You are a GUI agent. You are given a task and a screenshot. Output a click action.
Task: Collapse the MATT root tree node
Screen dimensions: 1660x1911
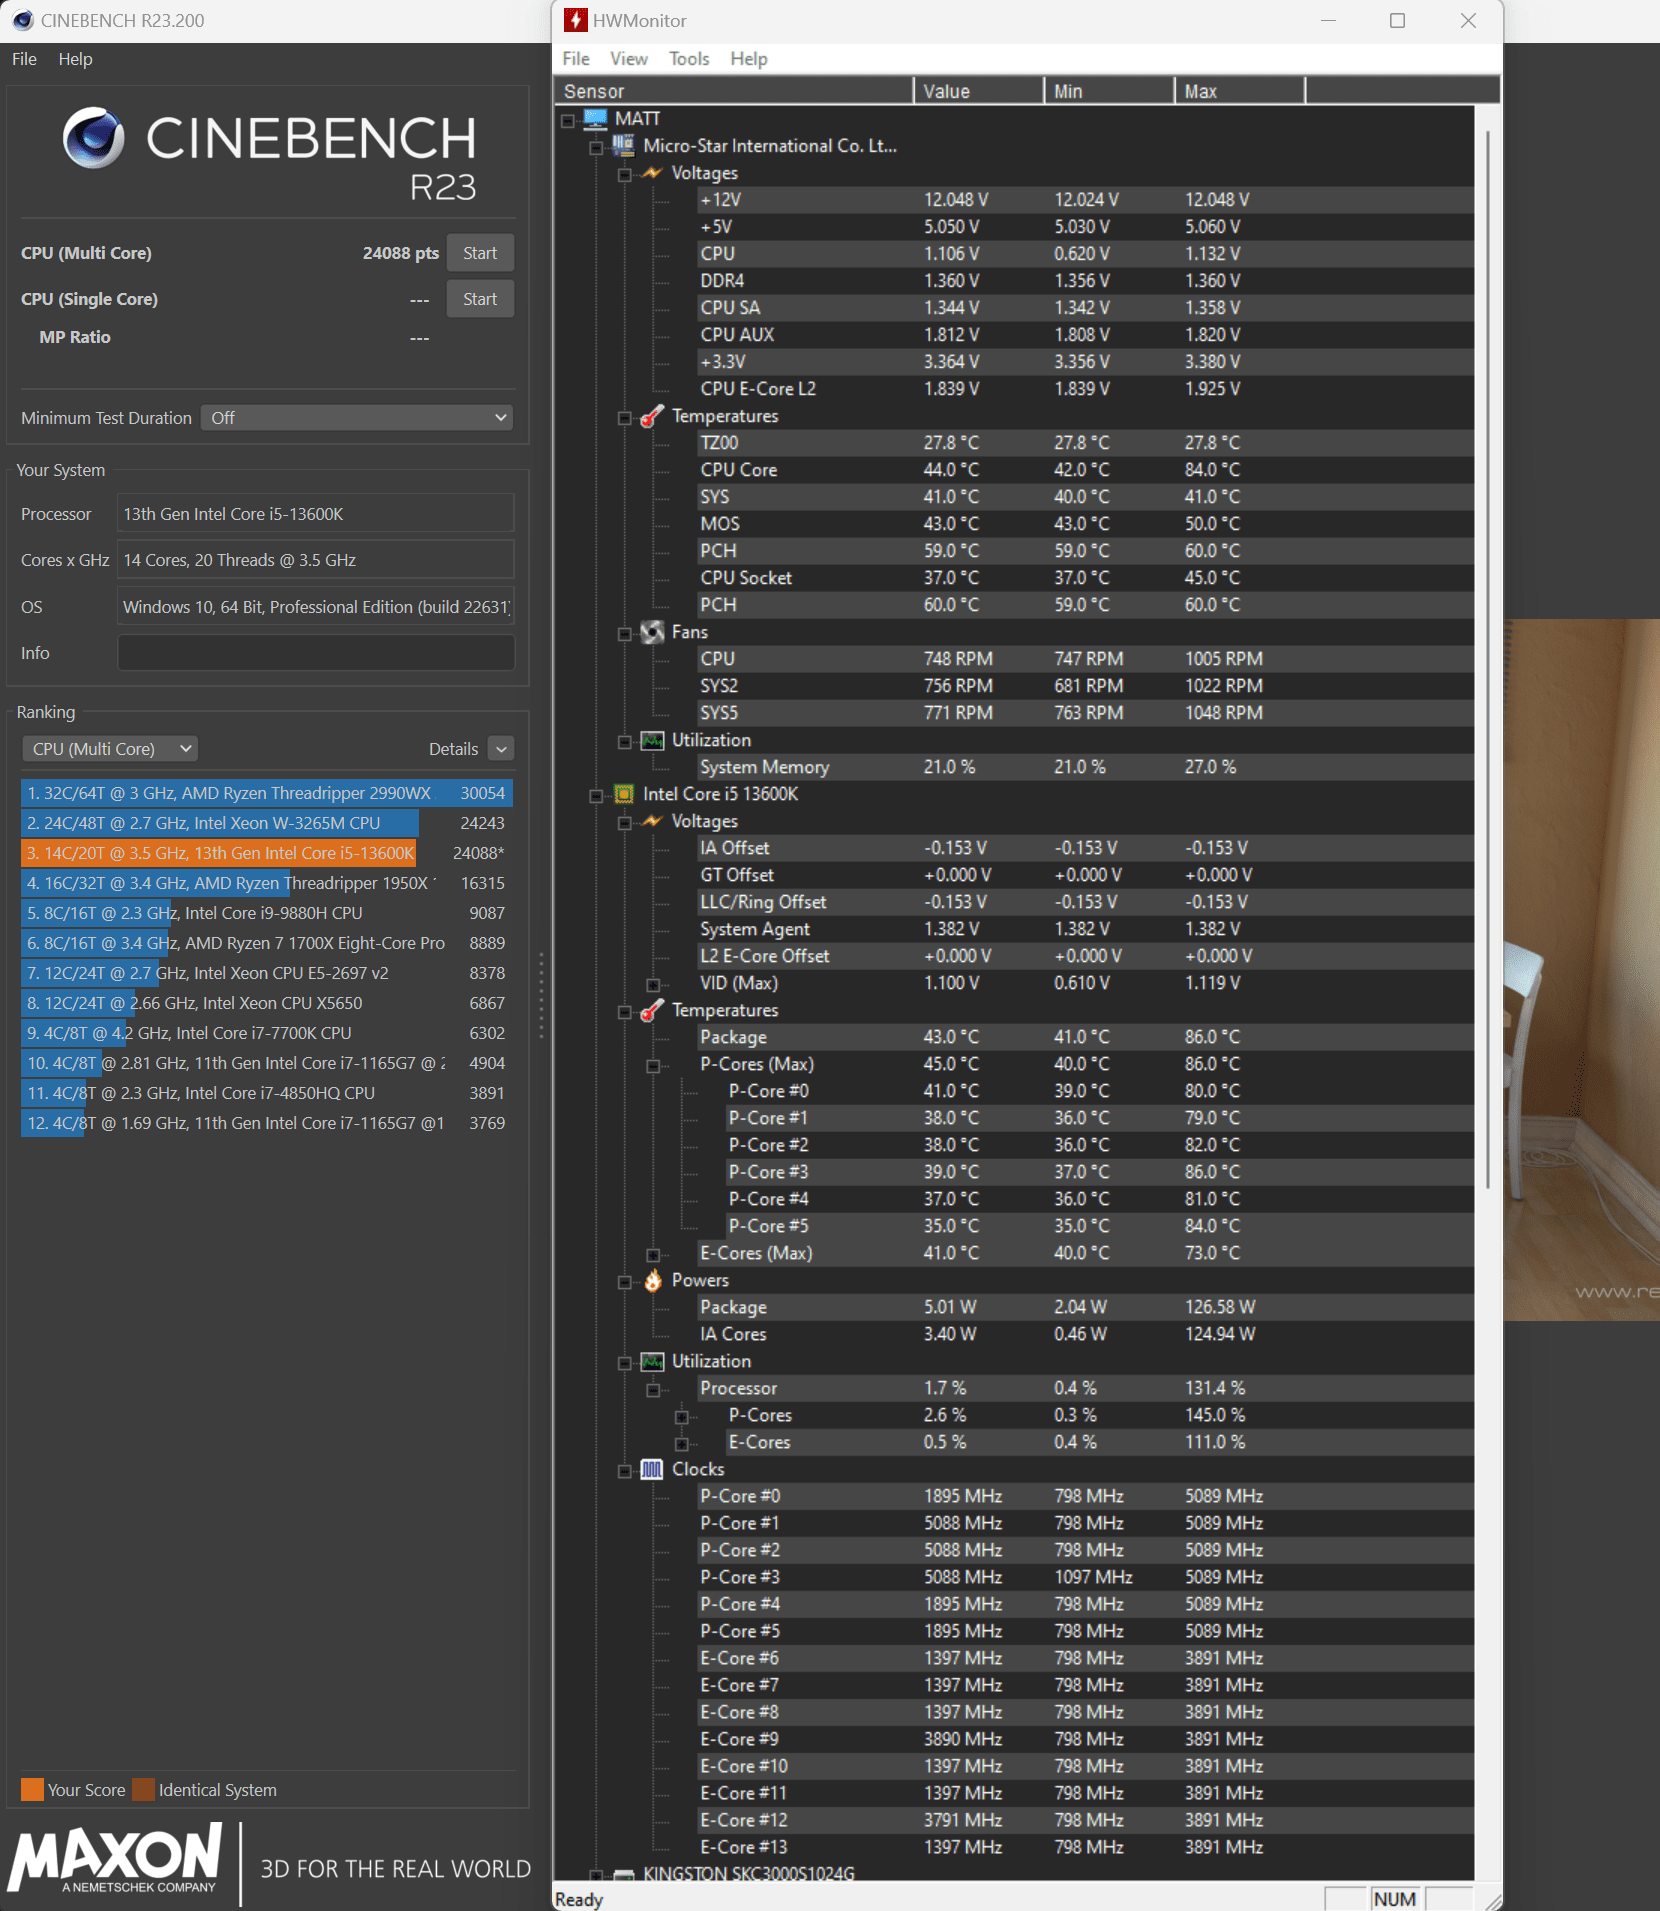pos(568,120)
